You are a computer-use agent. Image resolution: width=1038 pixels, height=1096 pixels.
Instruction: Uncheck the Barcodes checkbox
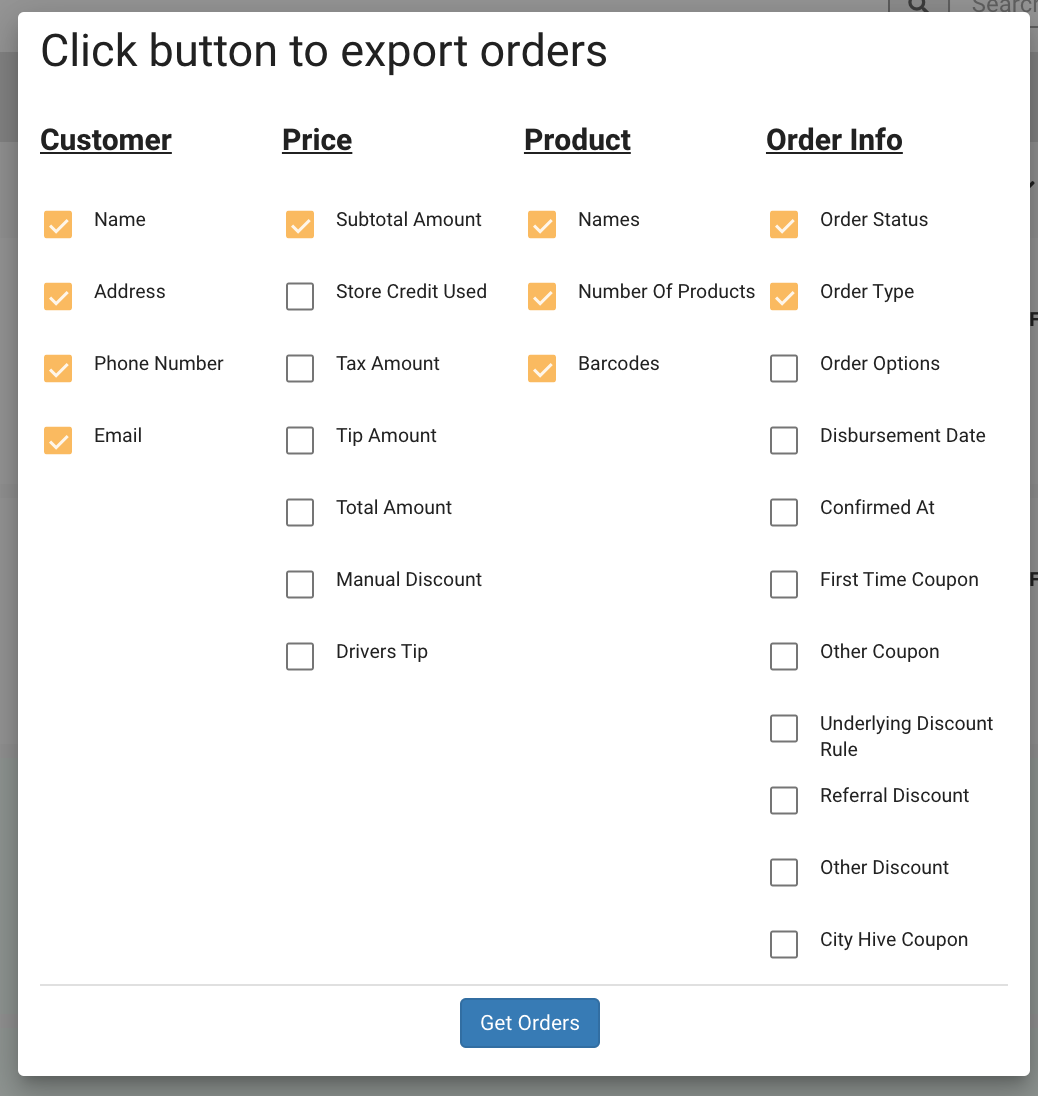(542, 368)
